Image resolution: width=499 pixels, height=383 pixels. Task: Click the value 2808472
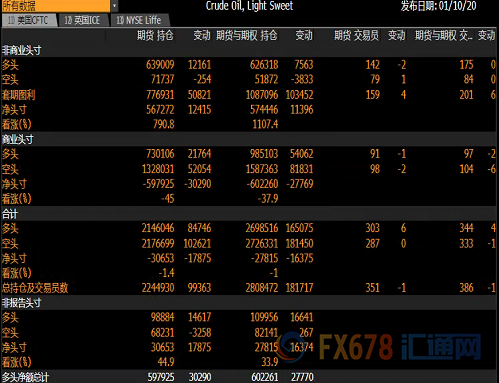click(262, 288)
